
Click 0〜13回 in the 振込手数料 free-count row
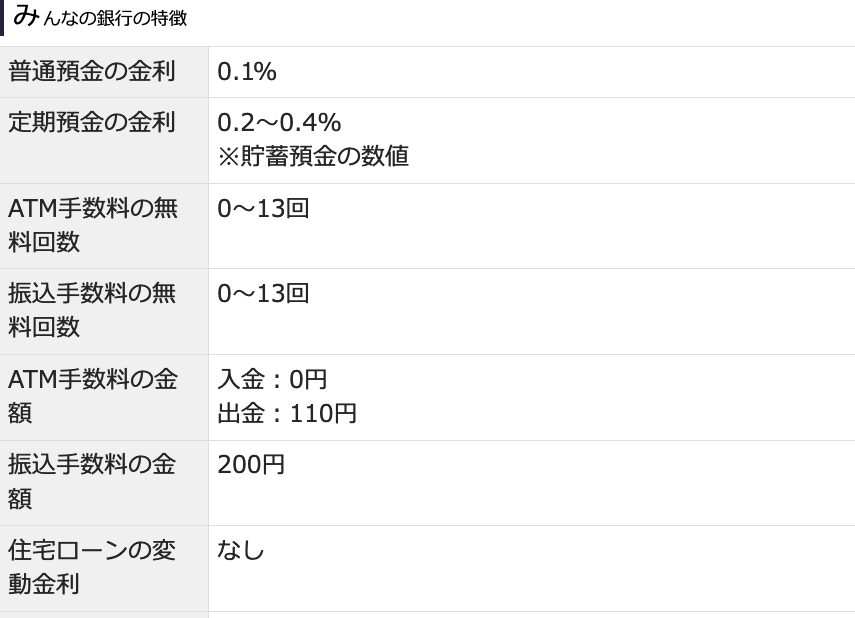pyautogui.click(x=263, y=294)
